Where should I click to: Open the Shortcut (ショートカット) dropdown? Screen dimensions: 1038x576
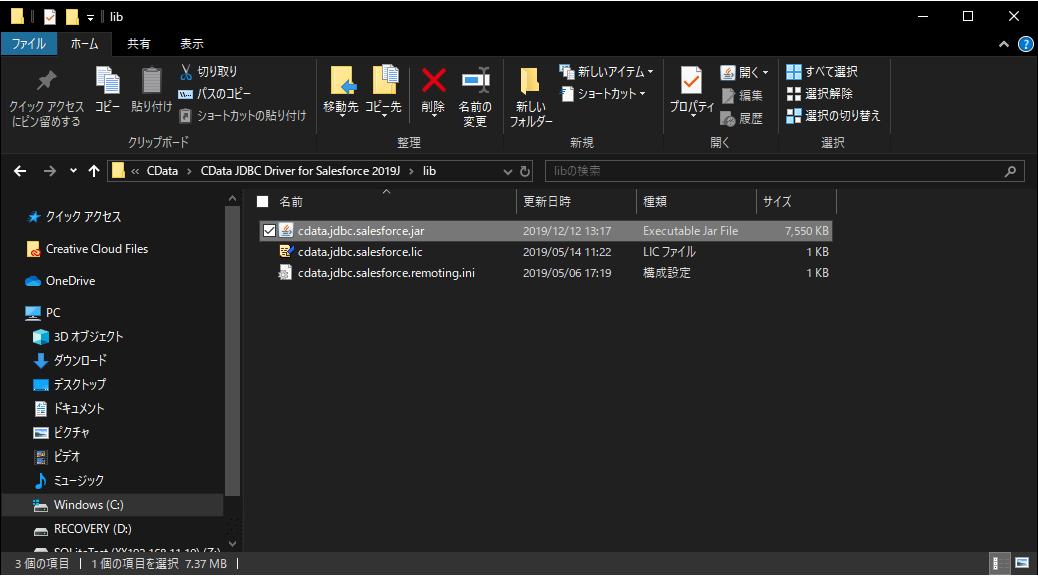(602, 93)
